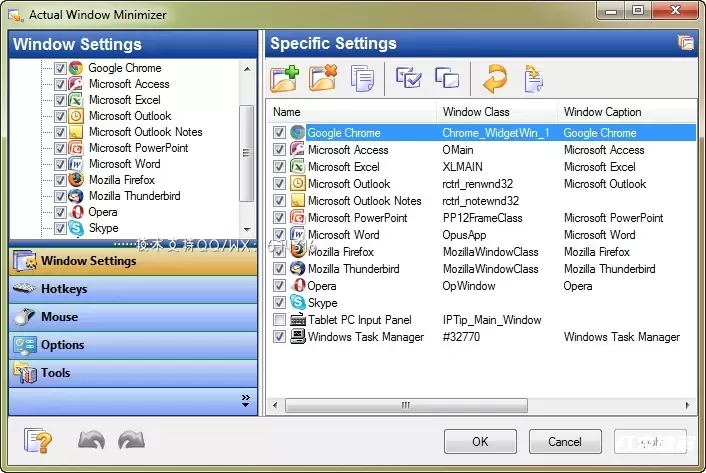706x473 pixels.
Task: Click the delete window rule icon
Action: click(x=323, y=78)
